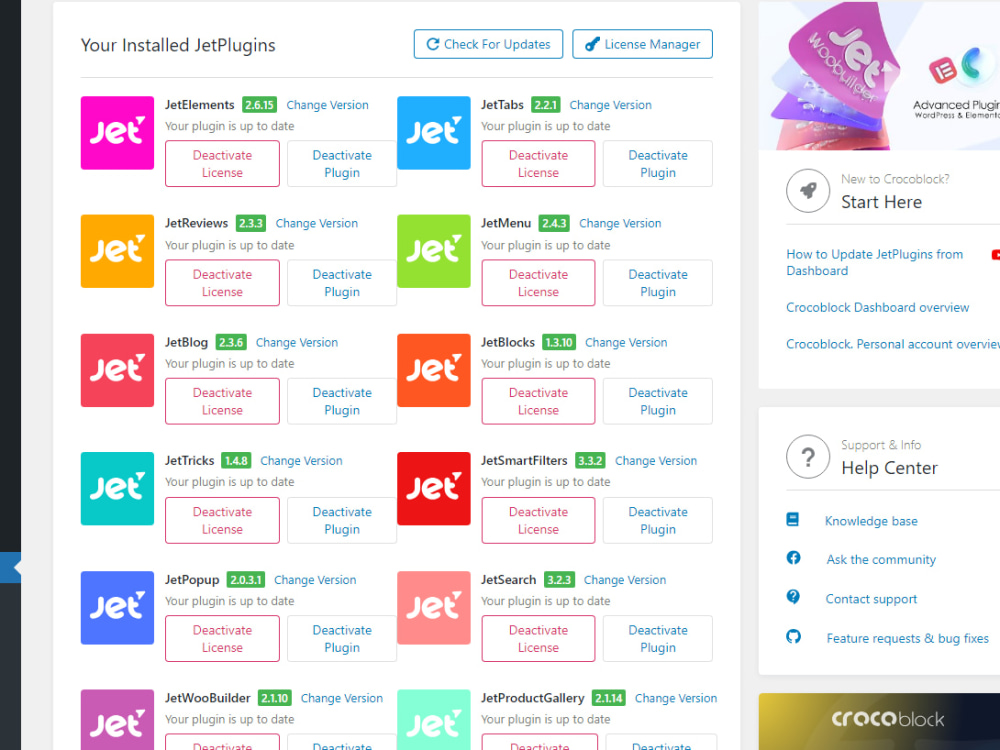The width and height of the screenshot is (1000, 750).
Task: Click the Help Center question mark icon
Action: [x=808, y=457]
